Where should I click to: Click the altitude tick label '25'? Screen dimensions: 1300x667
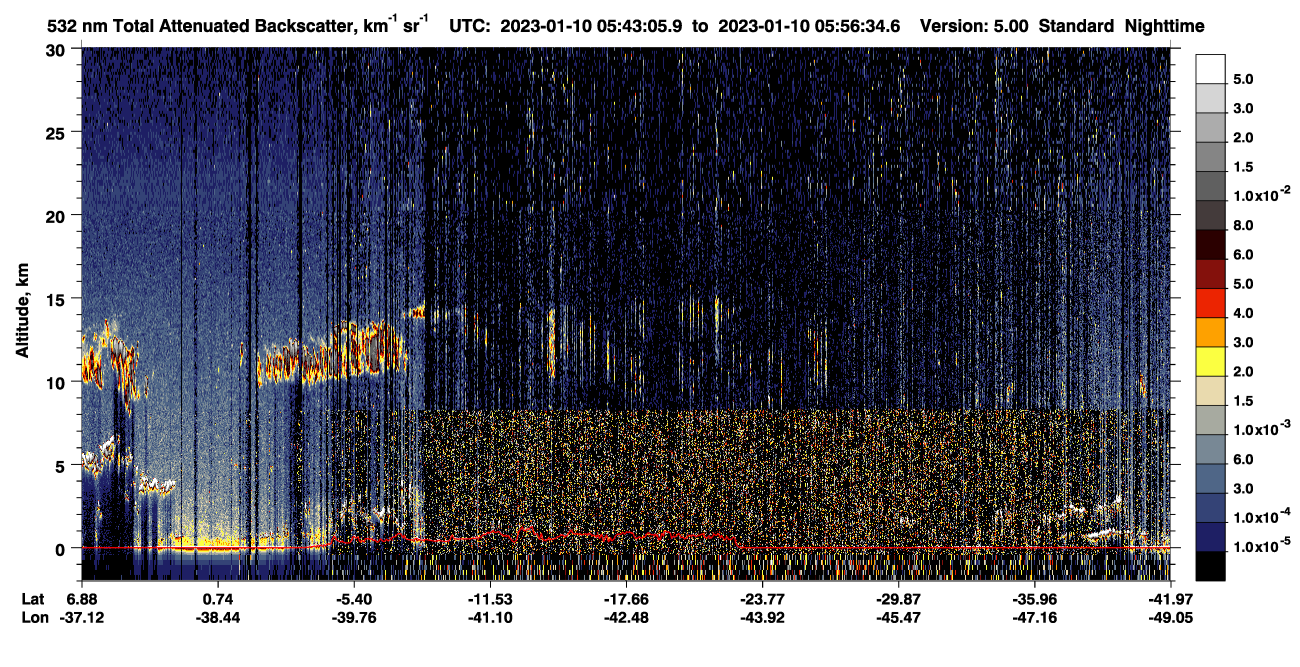click(58, 133)
